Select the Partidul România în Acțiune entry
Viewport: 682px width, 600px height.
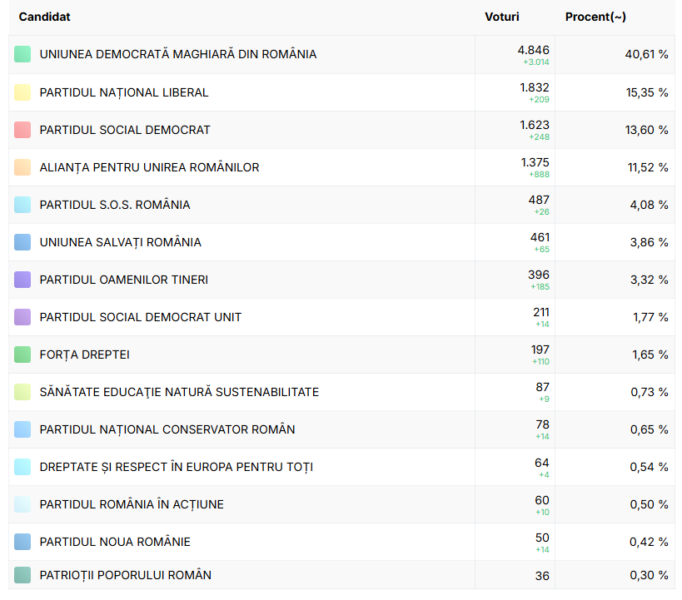click(131, 504)
